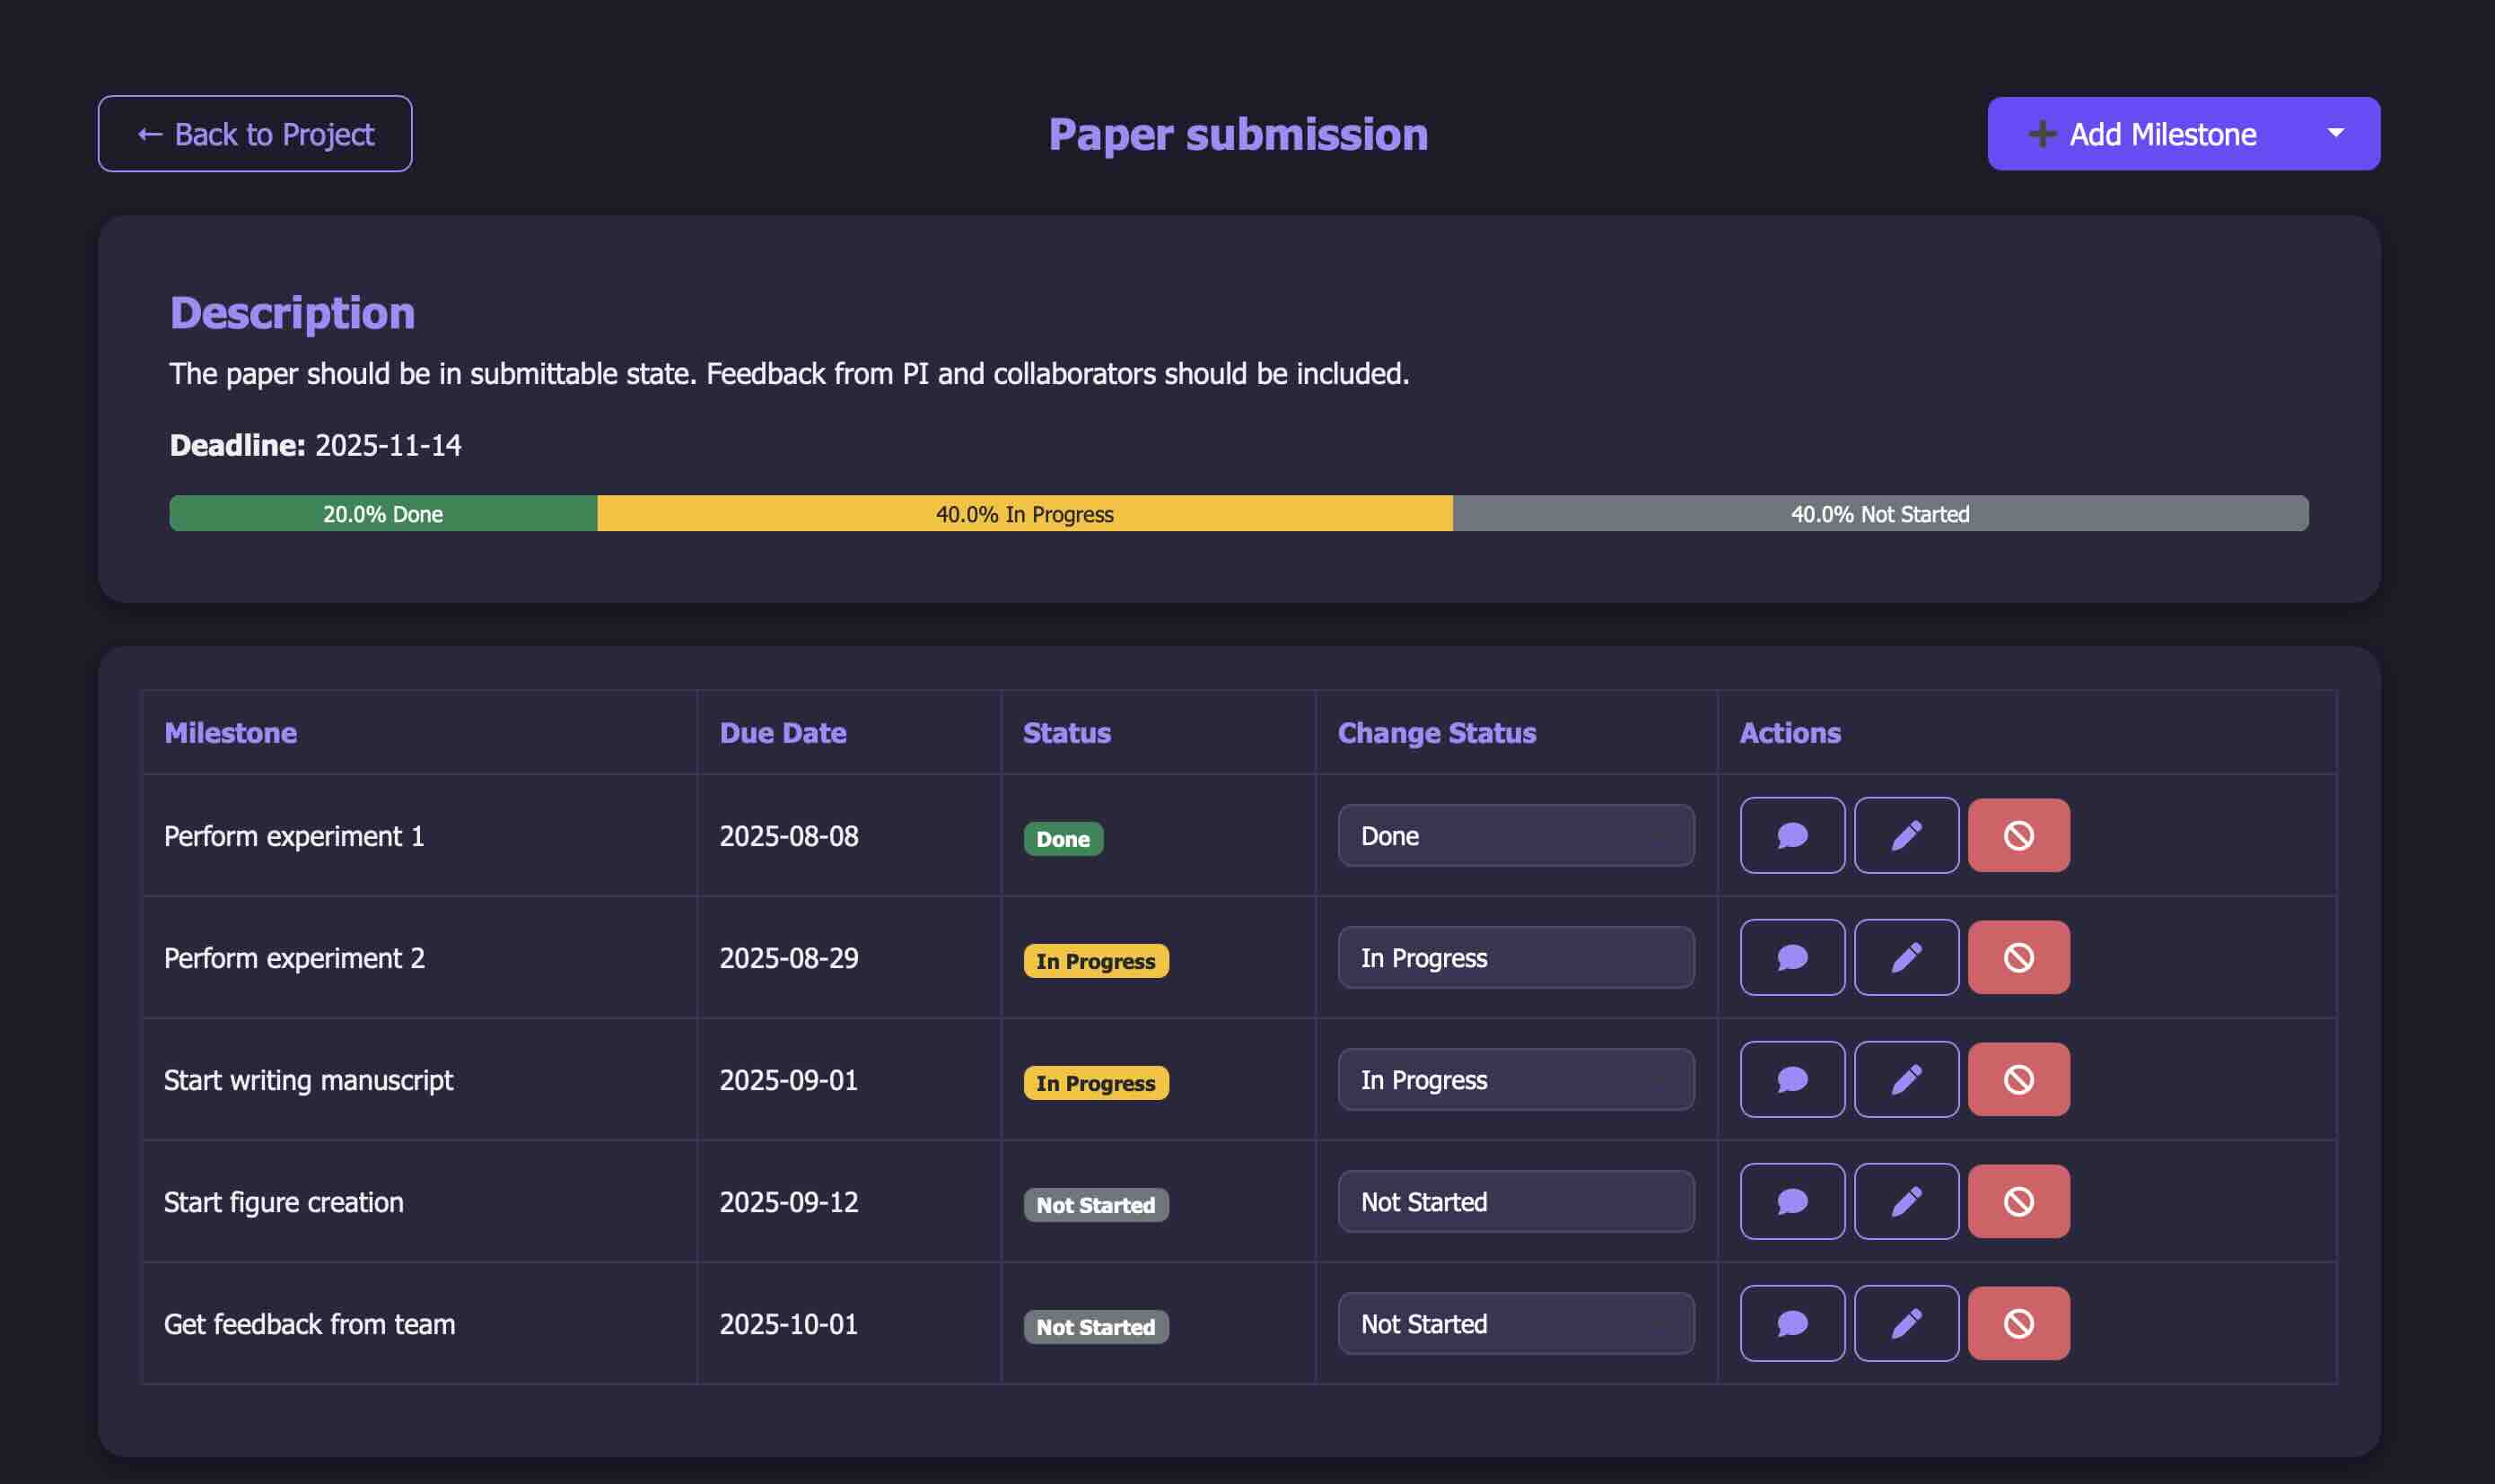Image resolution: width=2495 pixels, height=1484 pixels.
Task: Edit the Perform experiment 2 milestone
Action: [1906, 957]
